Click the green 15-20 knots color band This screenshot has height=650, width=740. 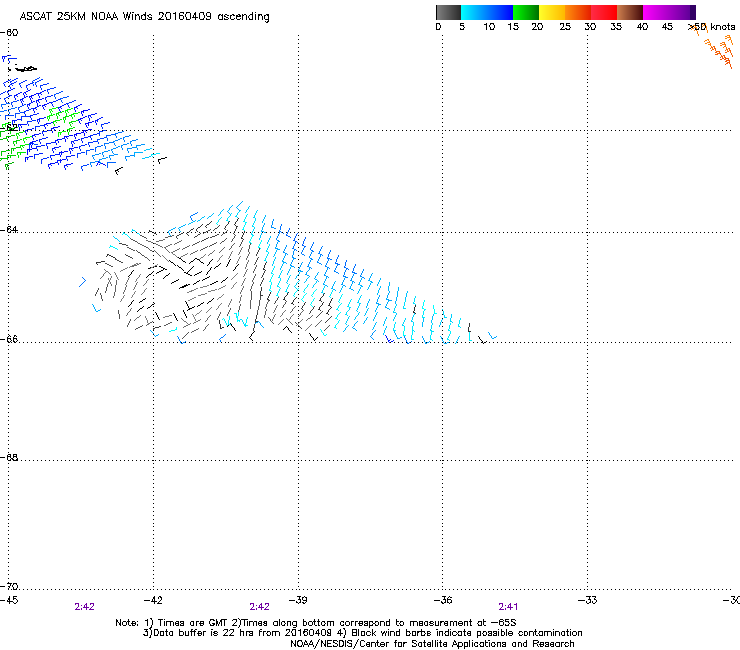[x=526, y=12]
